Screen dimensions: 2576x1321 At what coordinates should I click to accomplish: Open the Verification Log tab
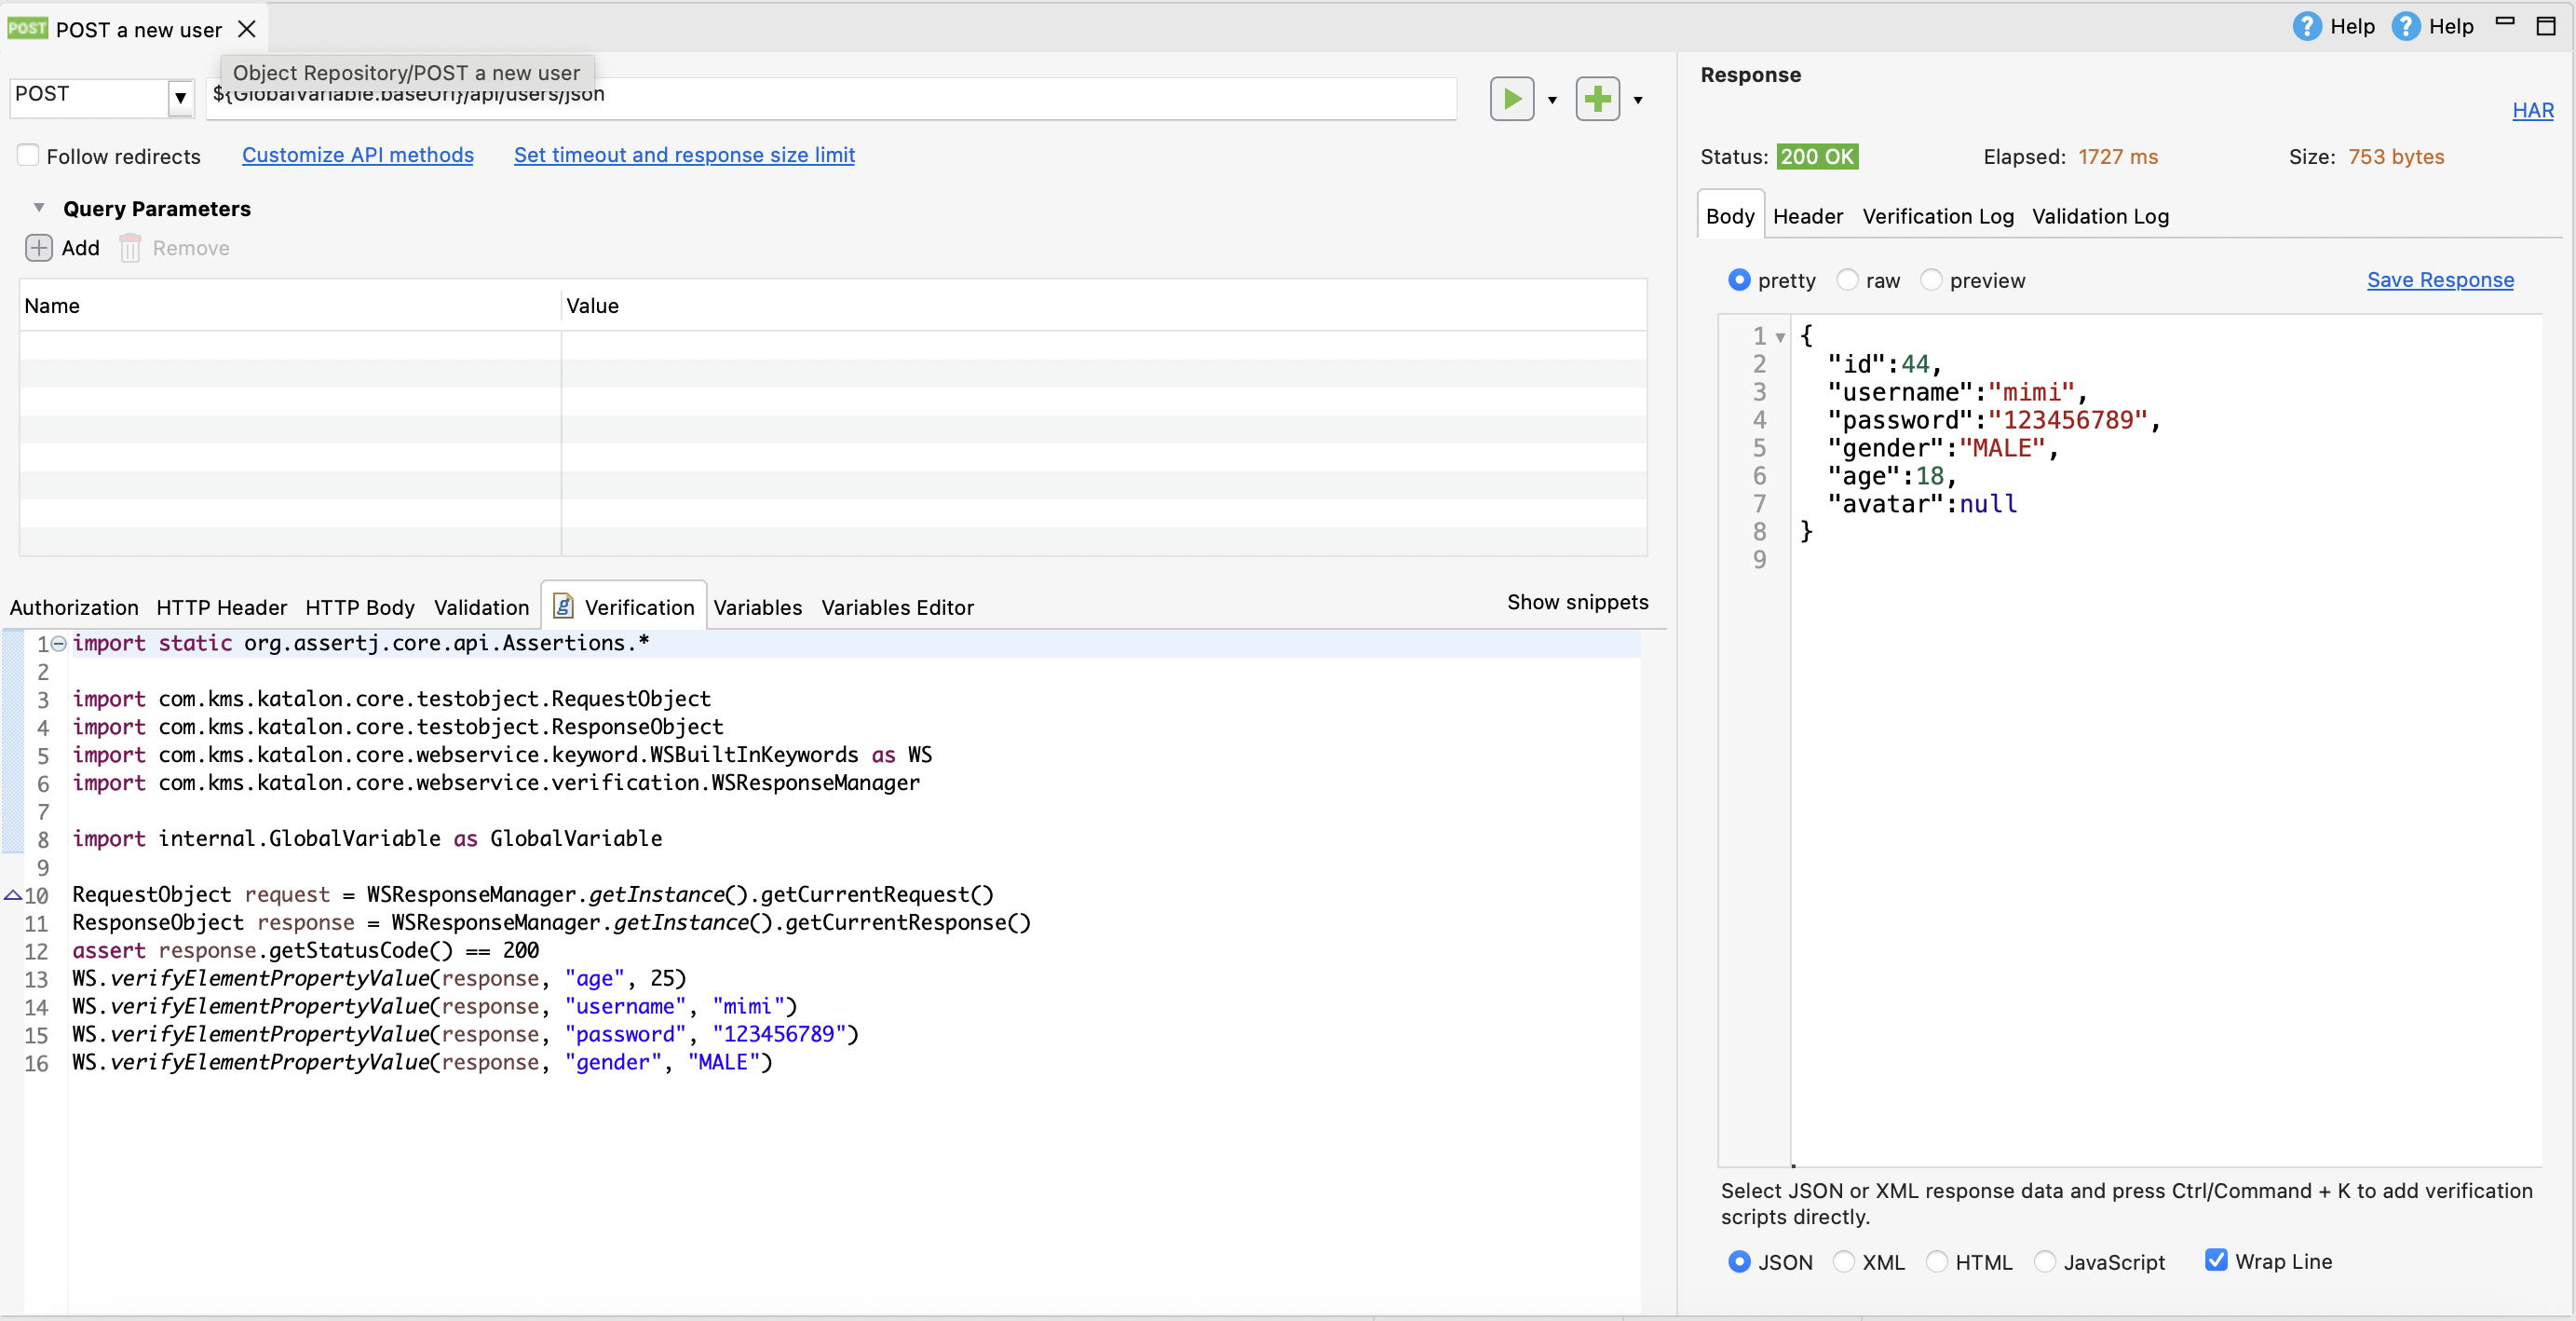pos(1938,216)
